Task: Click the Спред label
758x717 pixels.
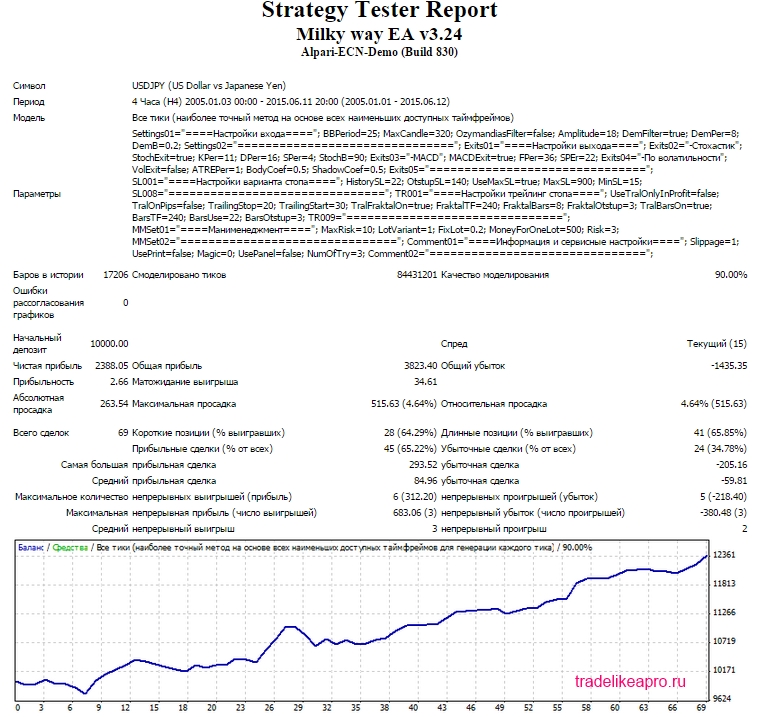Action: pos(454,344)
